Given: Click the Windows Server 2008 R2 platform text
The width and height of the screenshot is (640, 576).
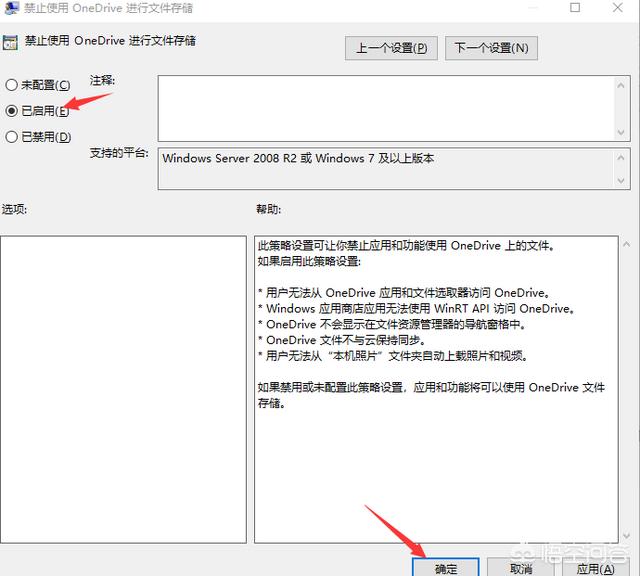Looking at the screenshot, I should (298, 158).
